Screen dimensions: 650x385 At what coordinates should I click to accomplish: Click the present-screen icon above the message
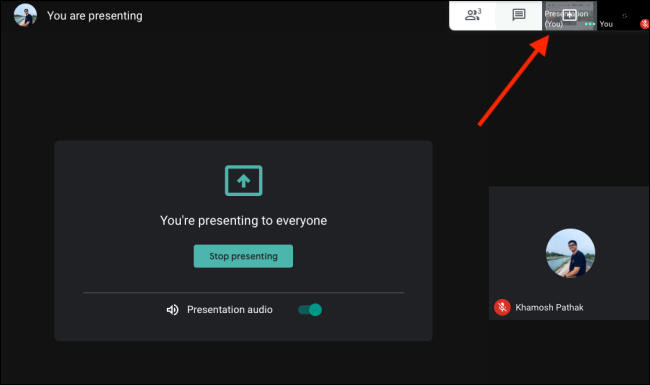click(243, 180)
